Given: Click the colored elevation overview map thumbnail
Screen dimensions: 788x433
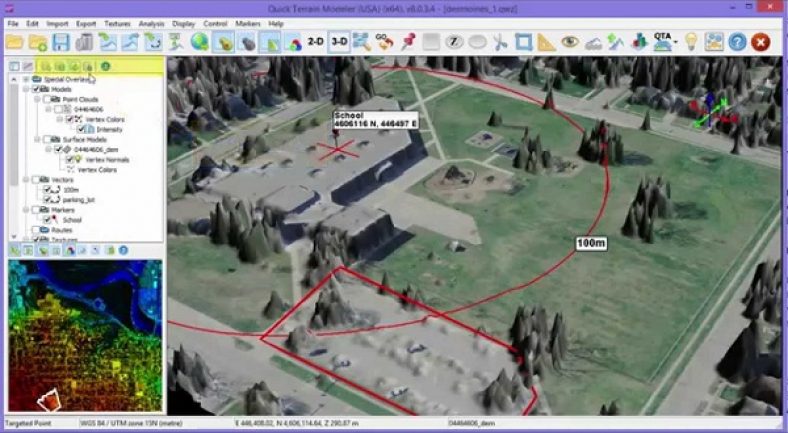Looking at the screenshot, I should (x=83, y=336).
